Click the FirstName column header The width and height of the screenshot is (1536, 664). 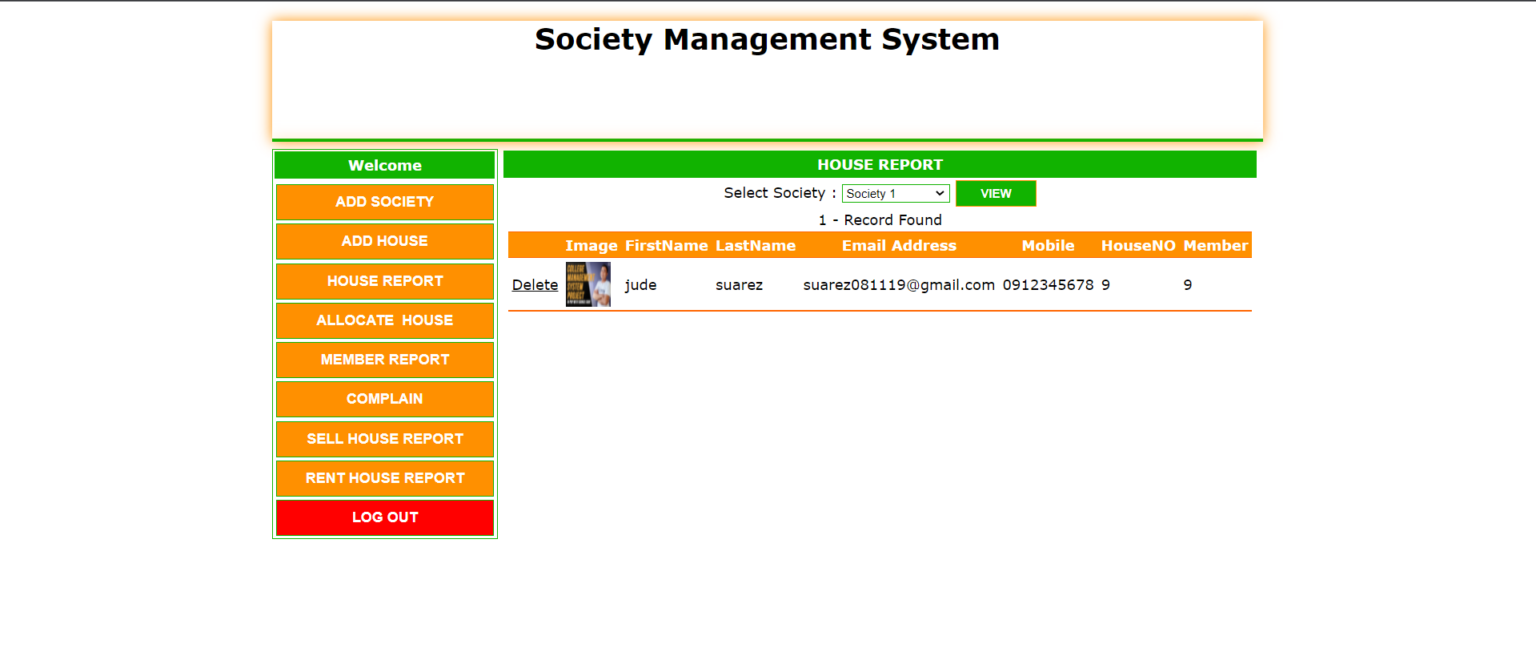(x=666, y=245)
